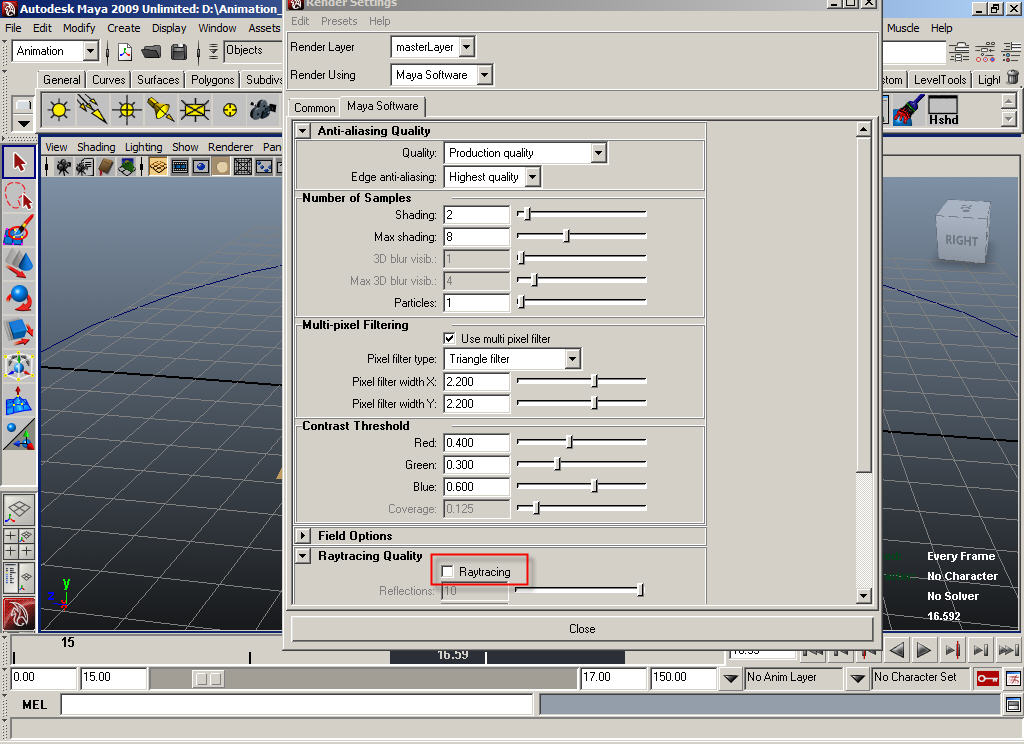Open the Help menu in Render Settings
This screenshot has height=744, width=1024.
(379, 21)
